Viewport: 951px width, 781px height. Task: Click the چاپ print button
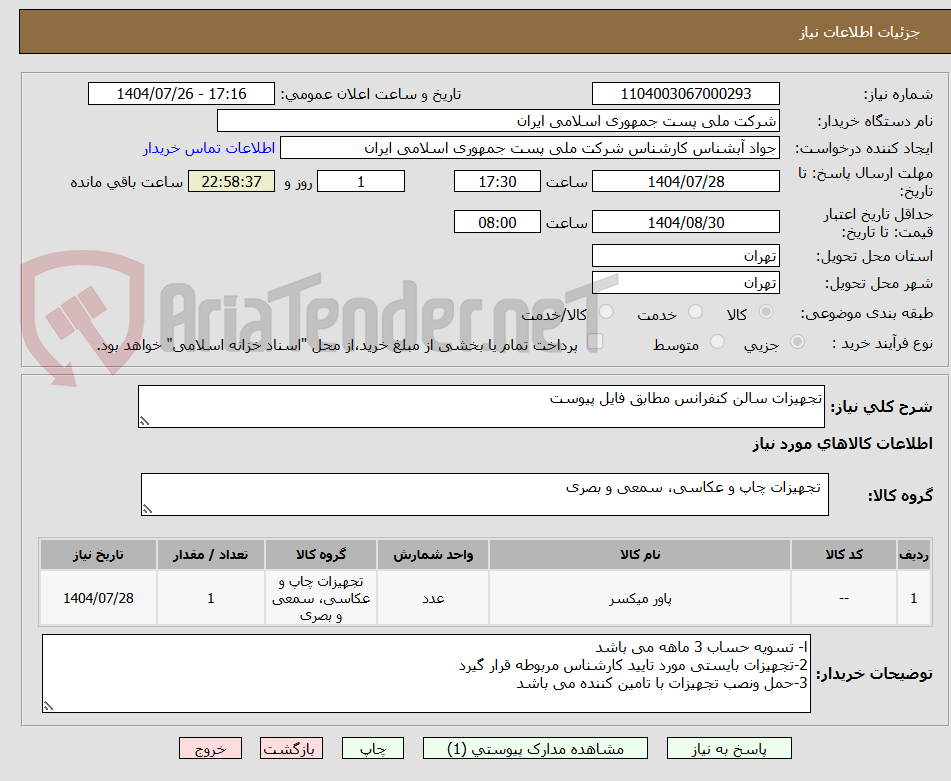(x=372, y=747)
